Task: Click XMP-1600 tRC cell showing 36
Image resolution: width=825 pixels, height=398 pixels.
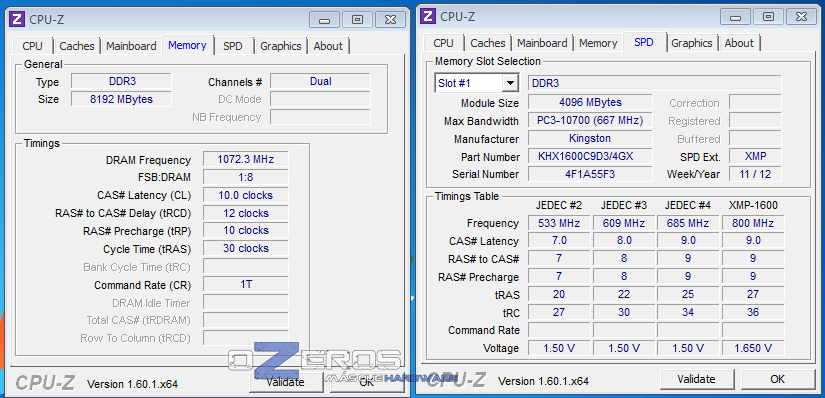Action: click(x=753, y=312)
